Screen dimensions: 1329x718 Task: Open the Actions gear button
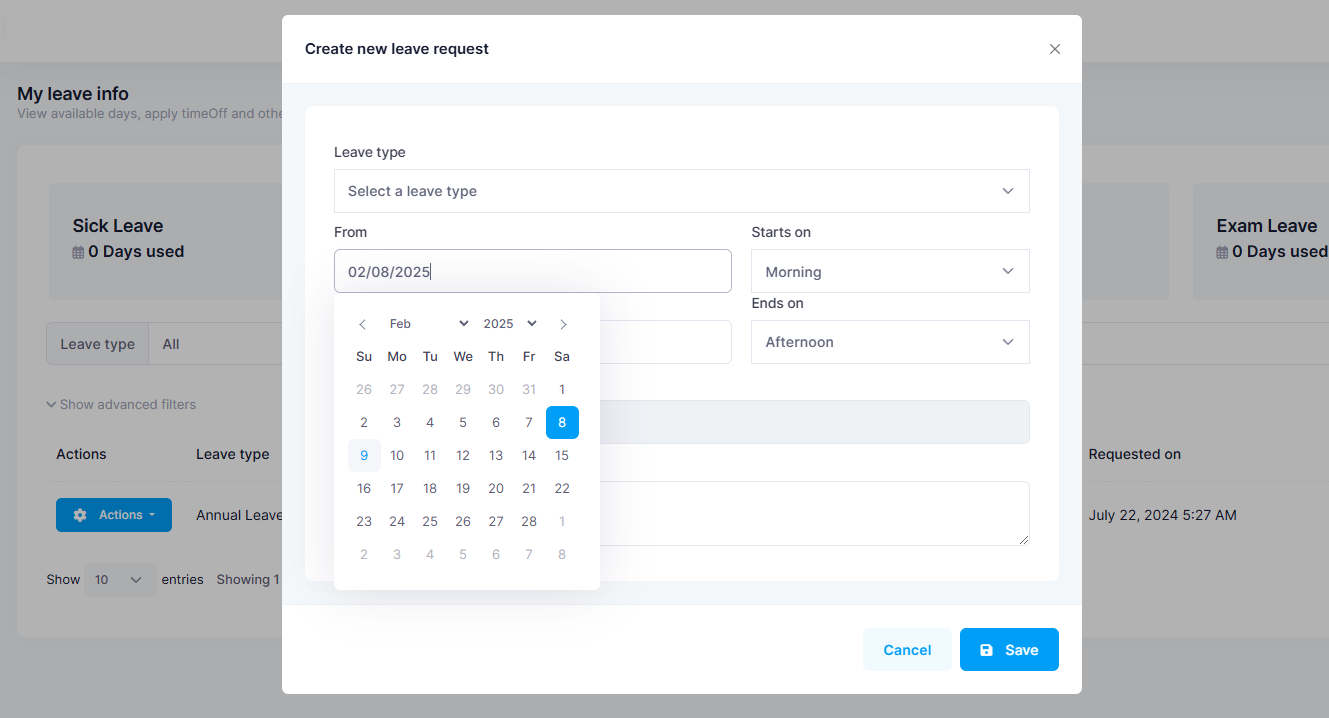114,515
